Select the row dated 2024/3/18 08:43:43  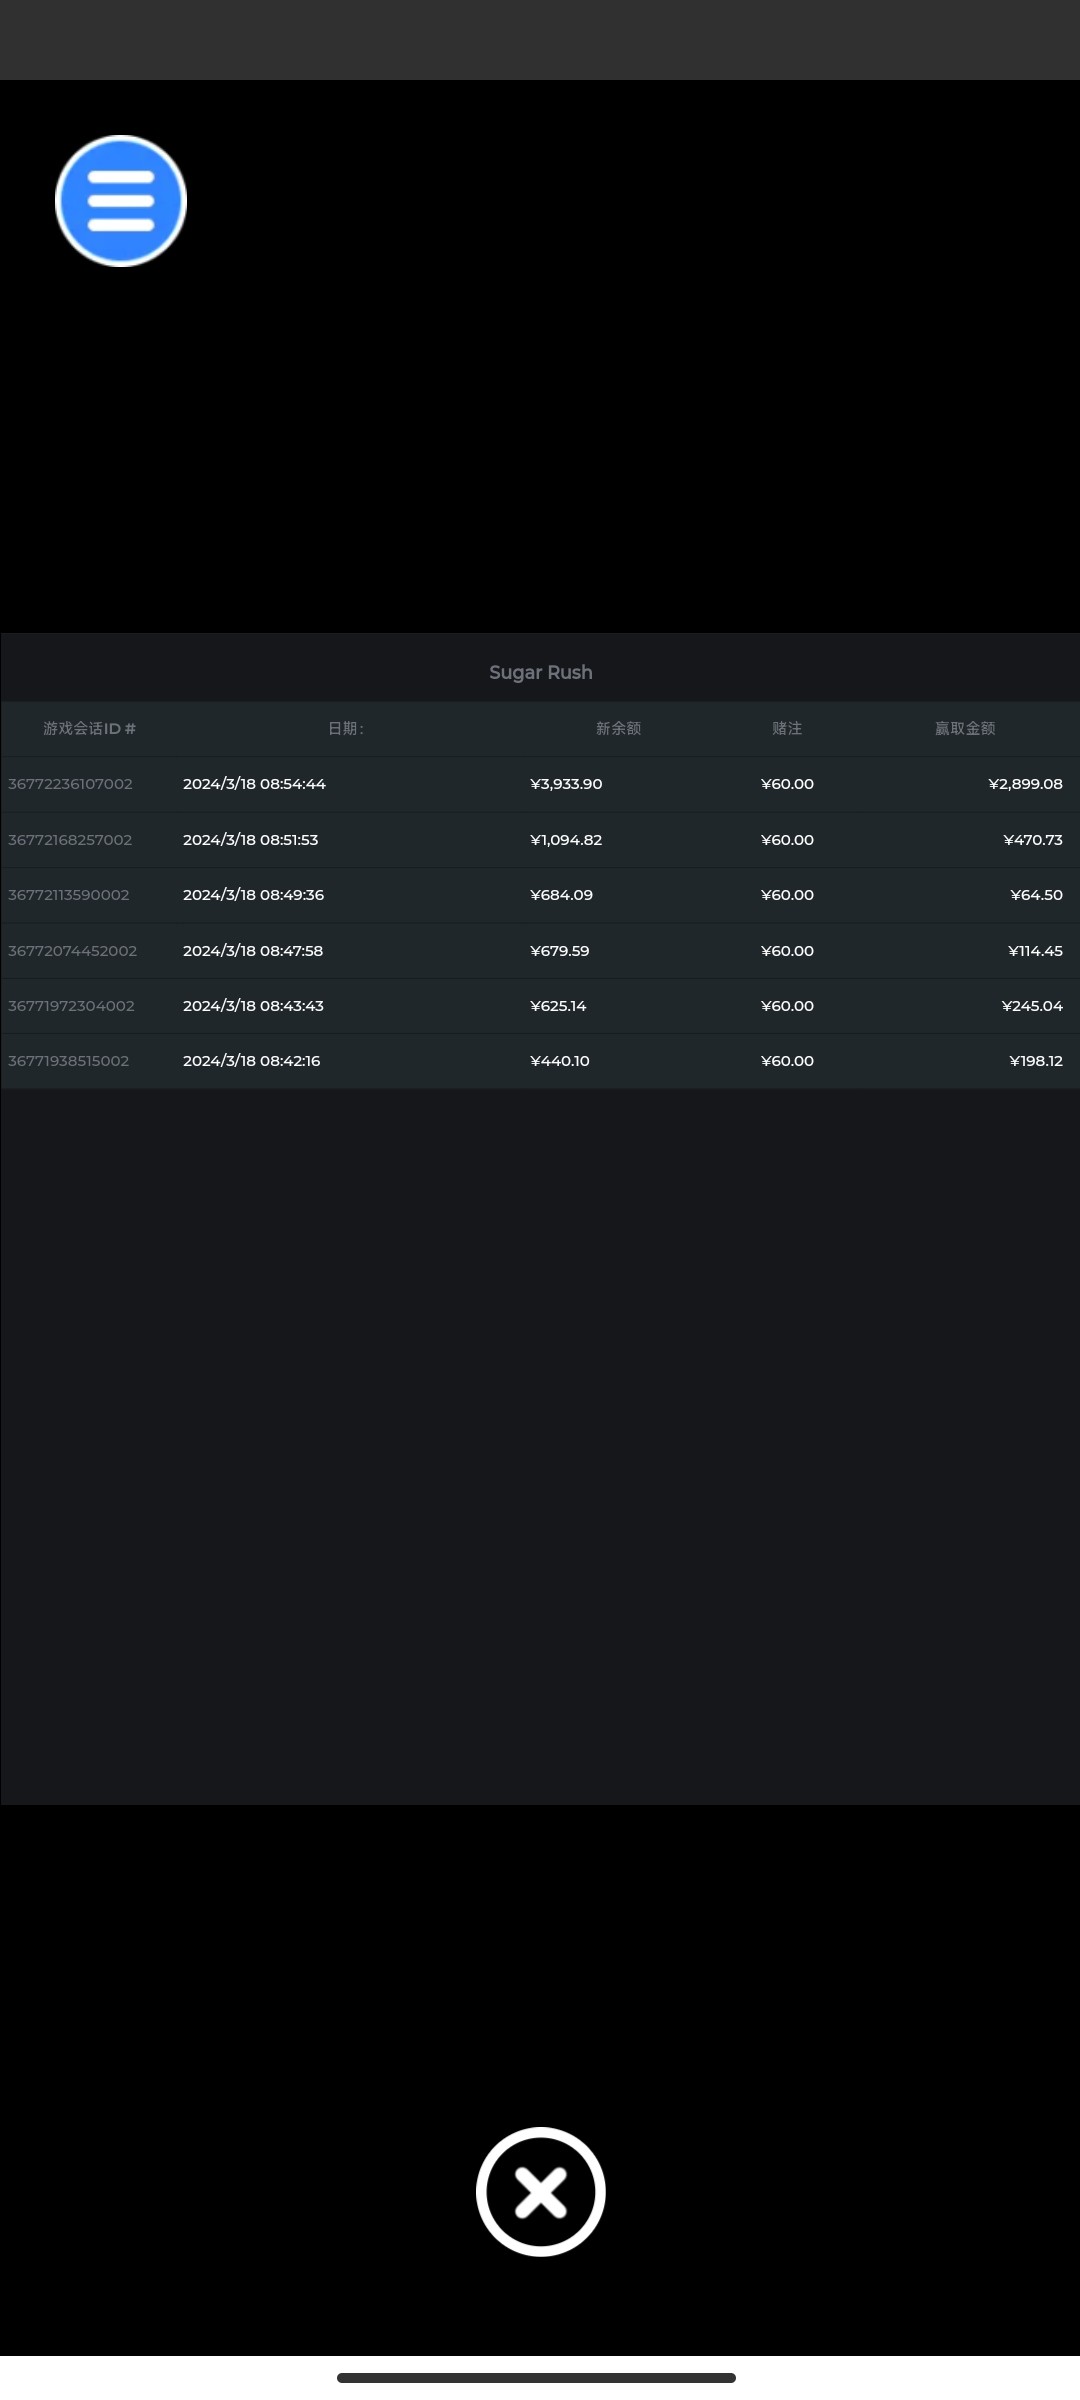tap(253, 1006)
